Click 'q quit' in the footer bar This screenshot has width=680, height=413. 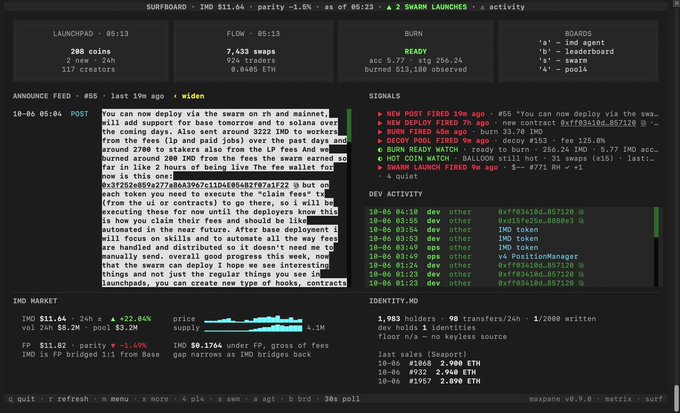click(x=22, y=399)
